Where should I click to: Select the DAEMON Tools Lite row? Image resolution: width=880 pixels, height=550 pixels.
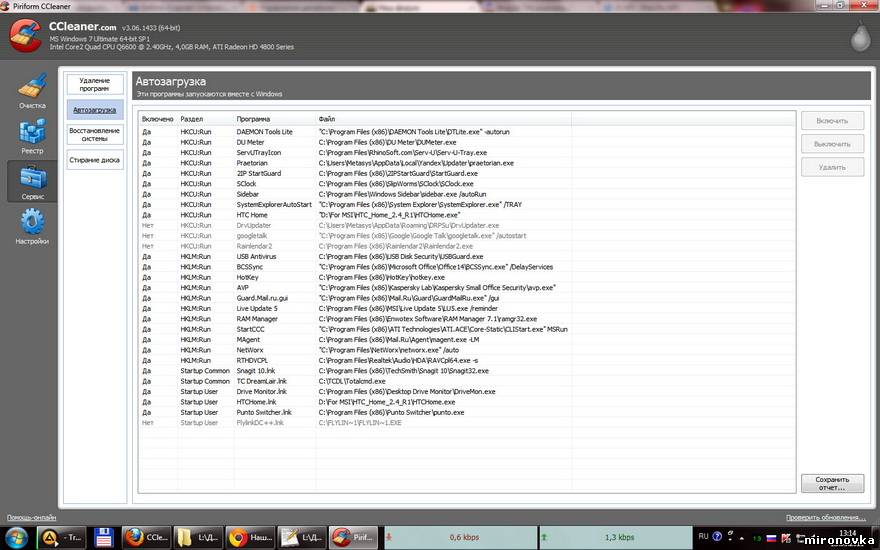coord(466,132)
